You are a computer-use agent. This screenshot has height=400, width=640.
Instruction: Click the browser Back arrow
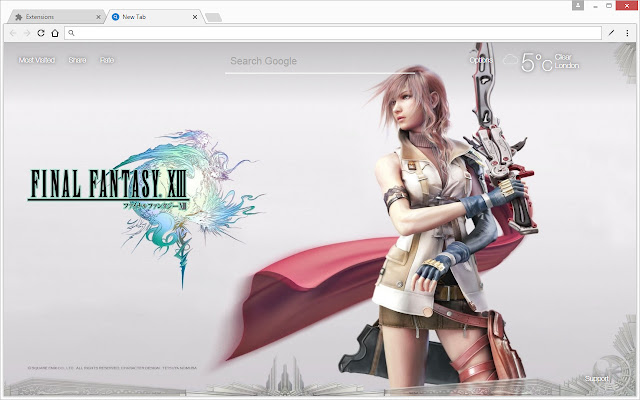click(x=13, y=33)
